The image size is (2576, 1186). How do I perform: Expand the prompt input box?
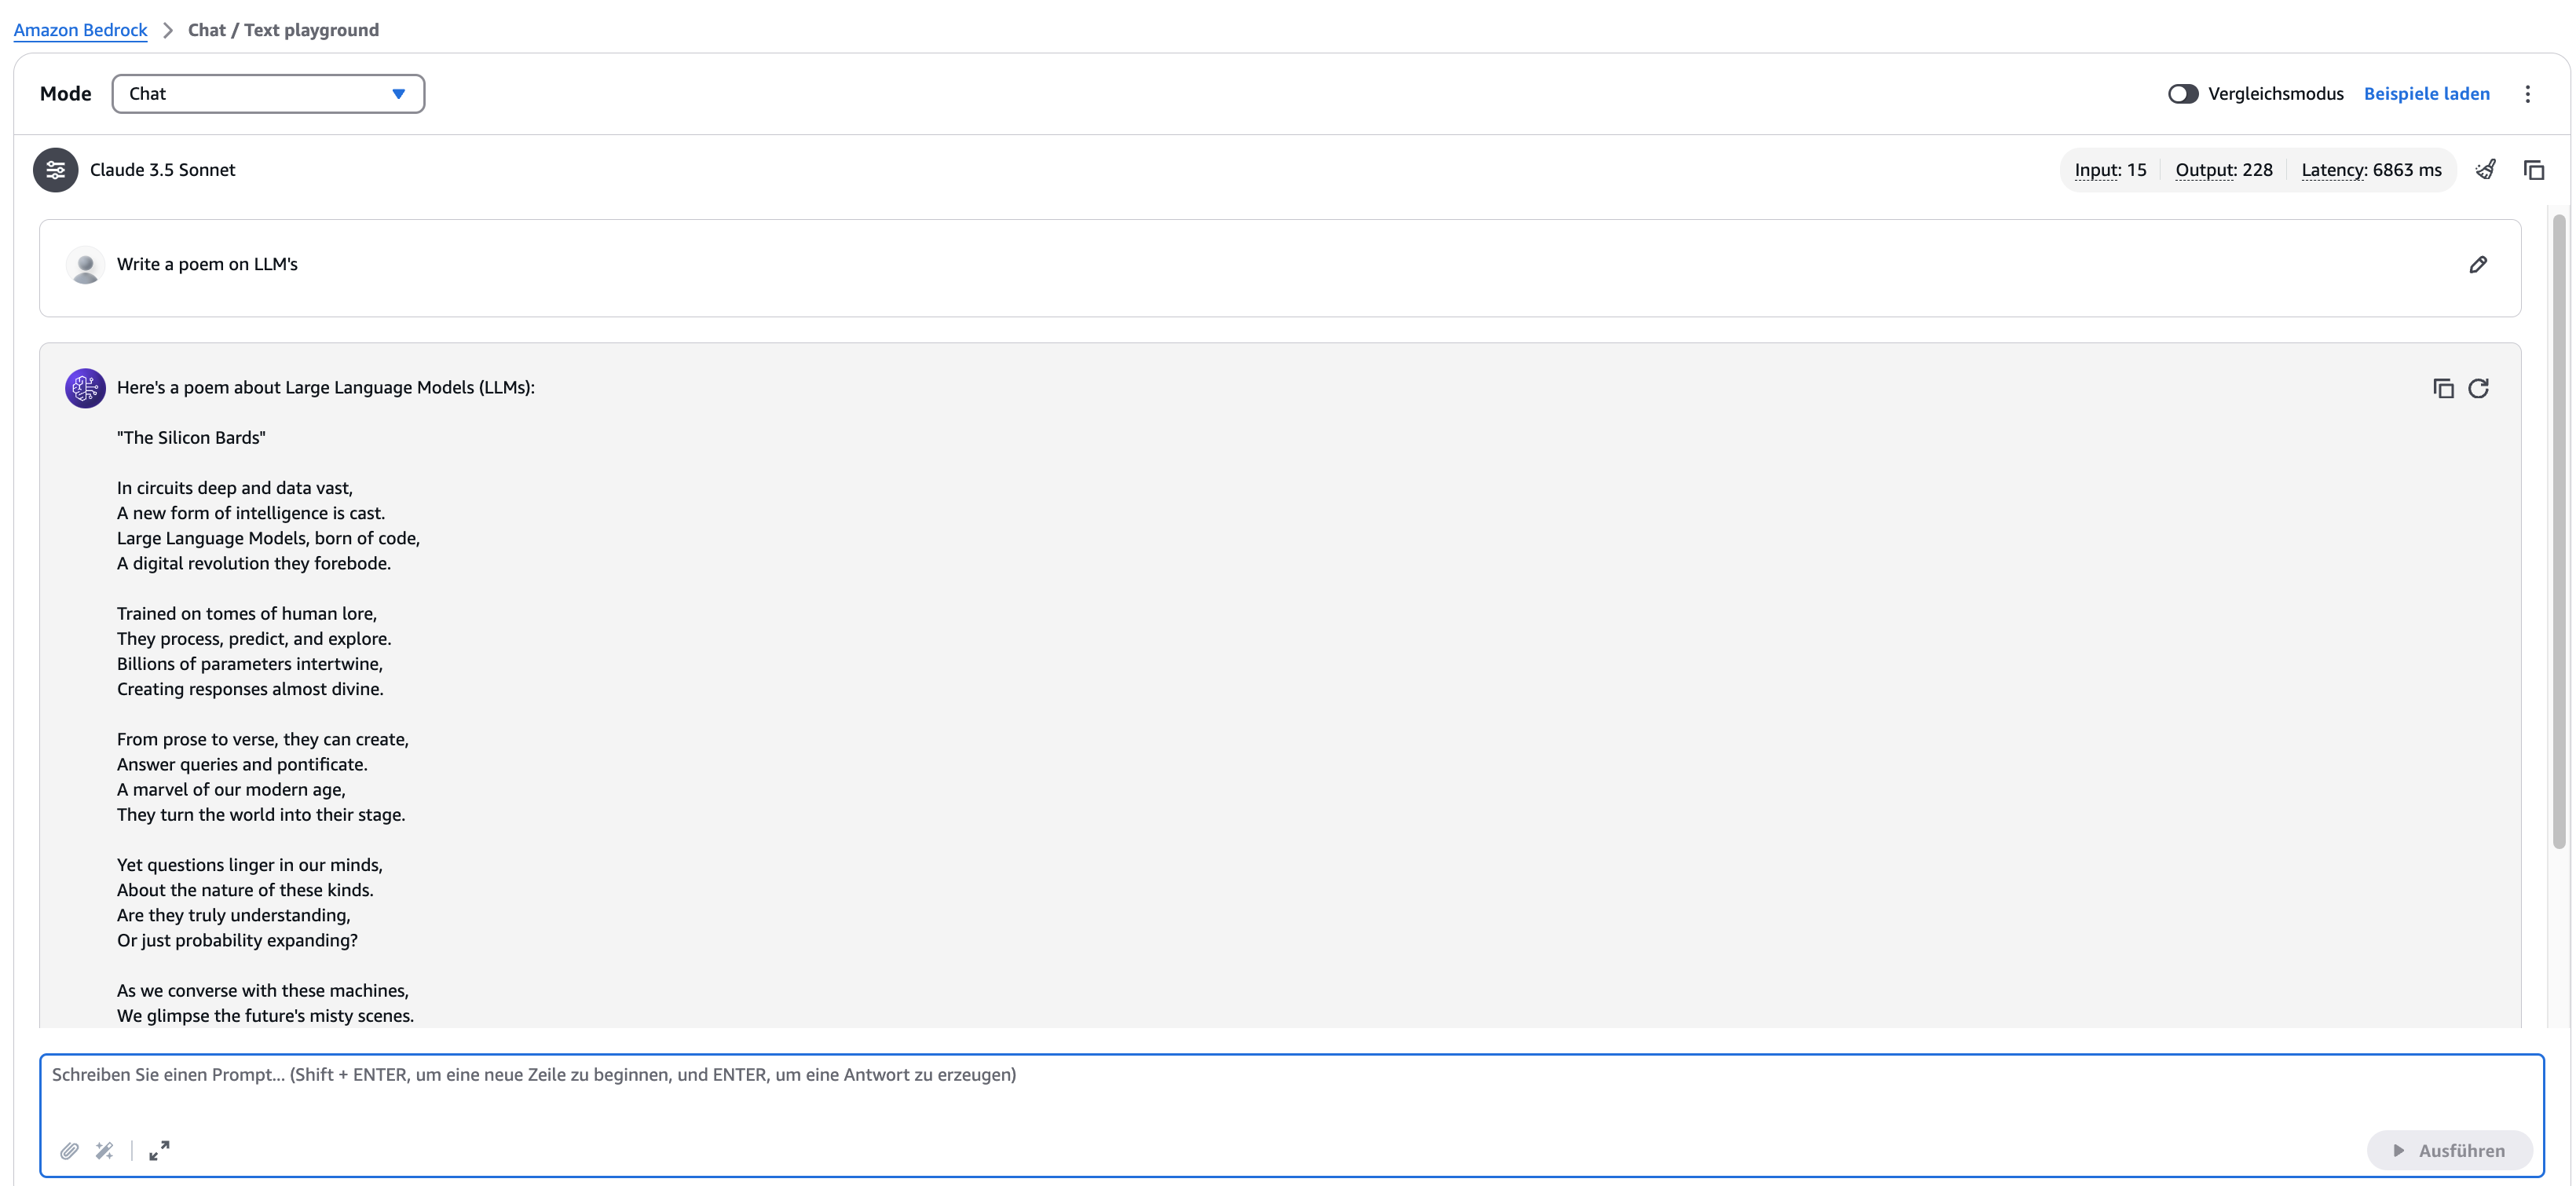159,1151
